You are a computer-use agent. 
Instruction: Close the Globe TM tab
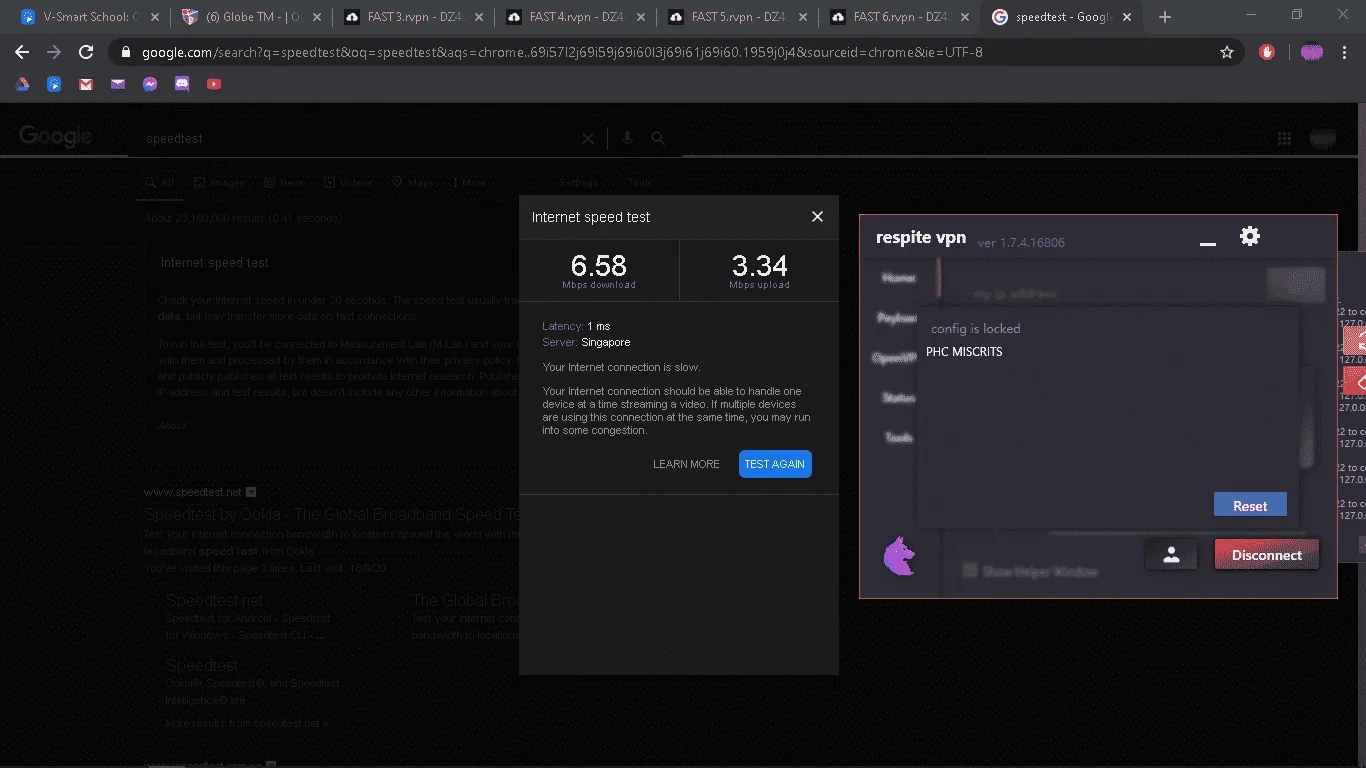tap(317, 17)
